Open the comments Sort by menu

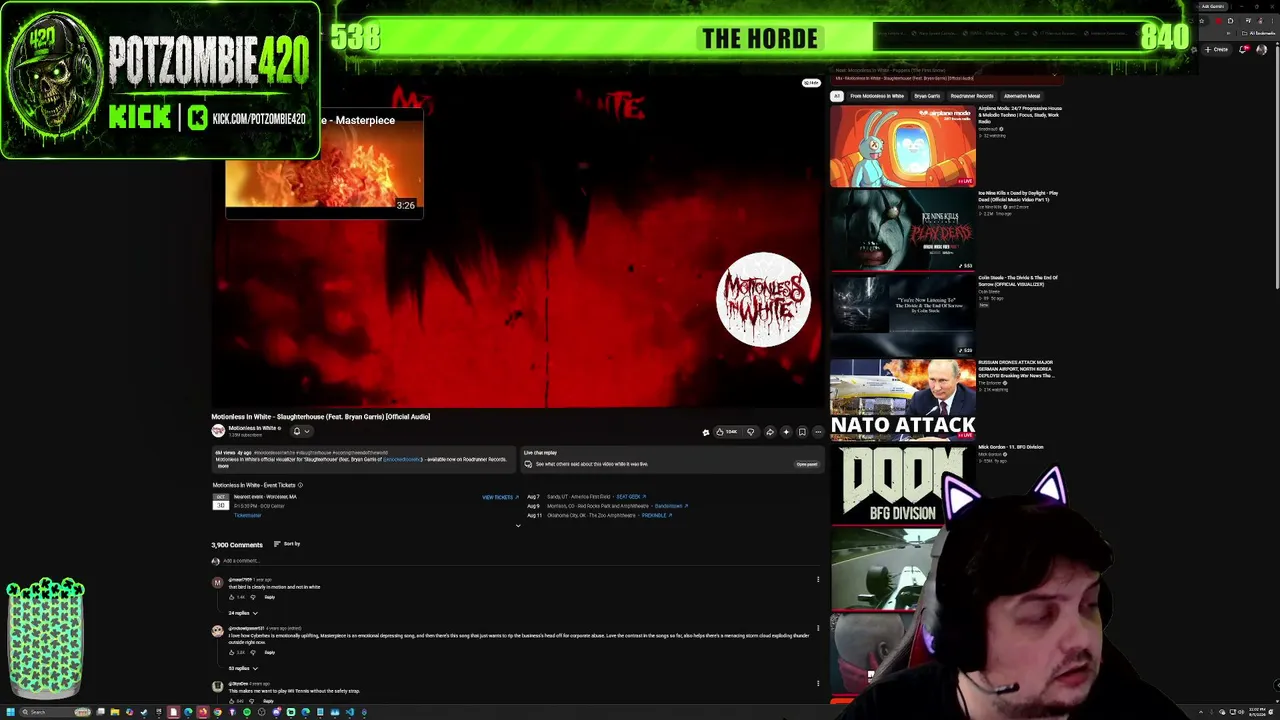(x=287, y=544)
